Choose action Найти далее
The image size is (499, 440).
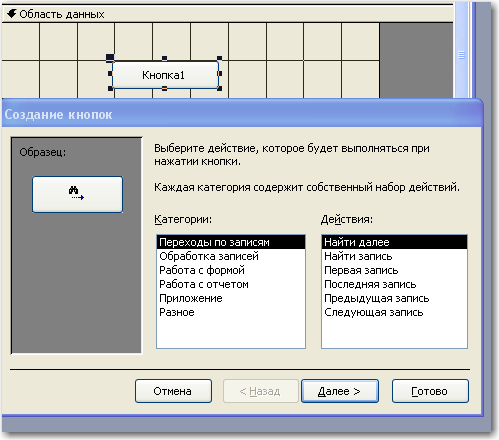394,242
